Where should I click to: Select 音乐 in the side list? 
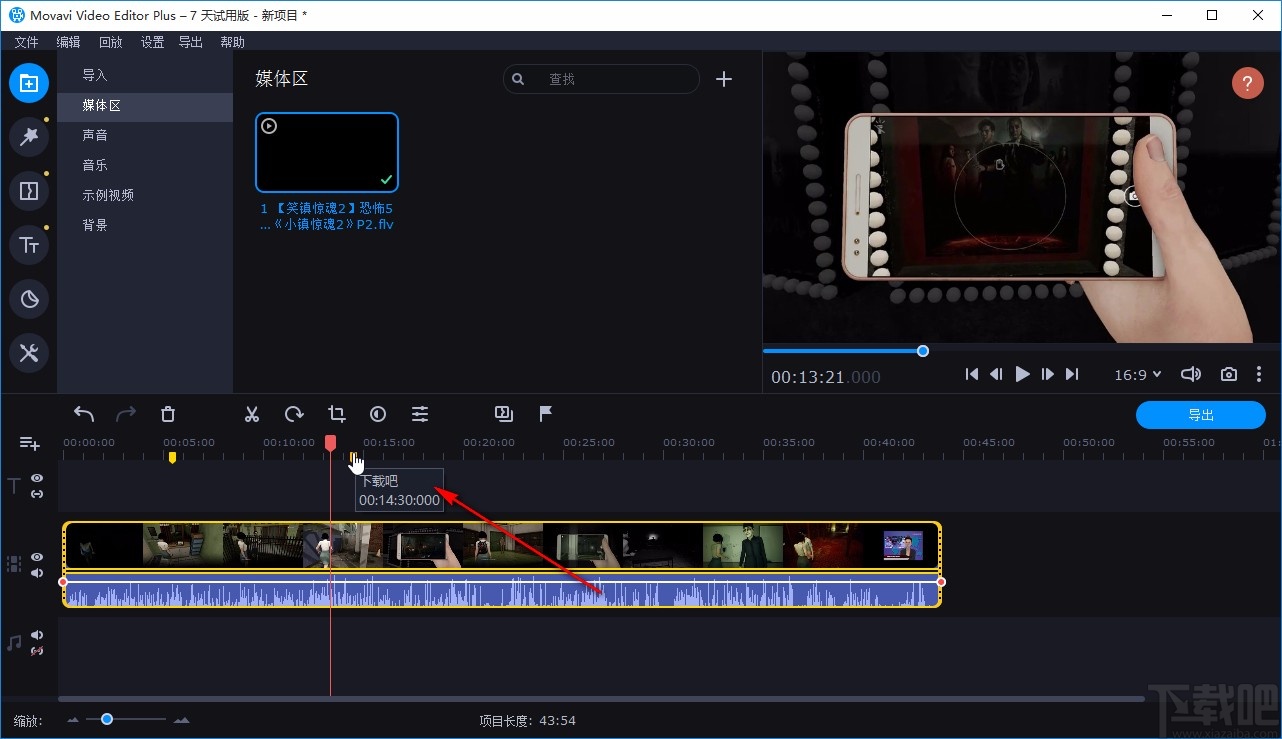pyautogui.click(x=145, y=165)
